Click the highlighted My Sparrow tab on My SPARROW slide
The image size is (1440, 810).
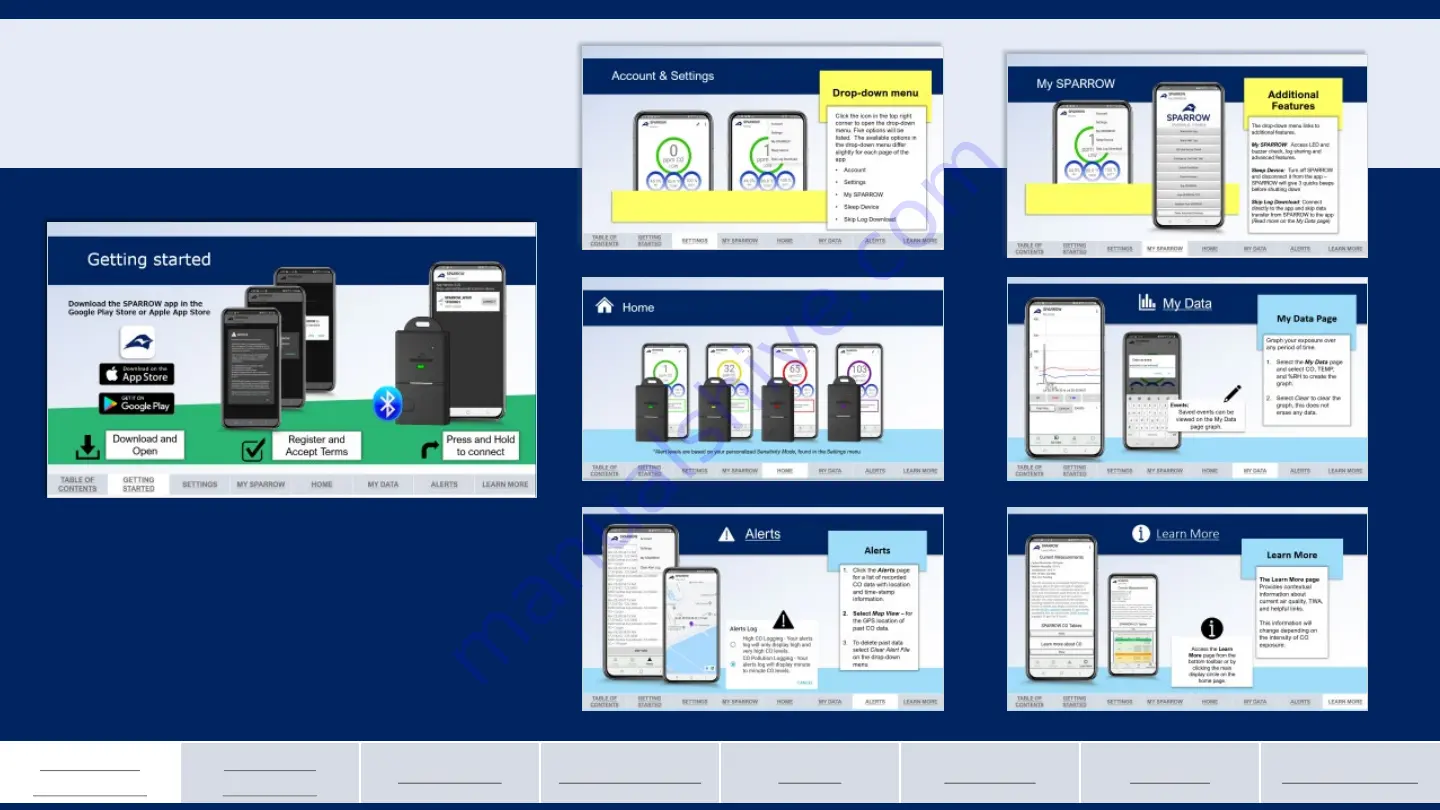click(1164, 249)
